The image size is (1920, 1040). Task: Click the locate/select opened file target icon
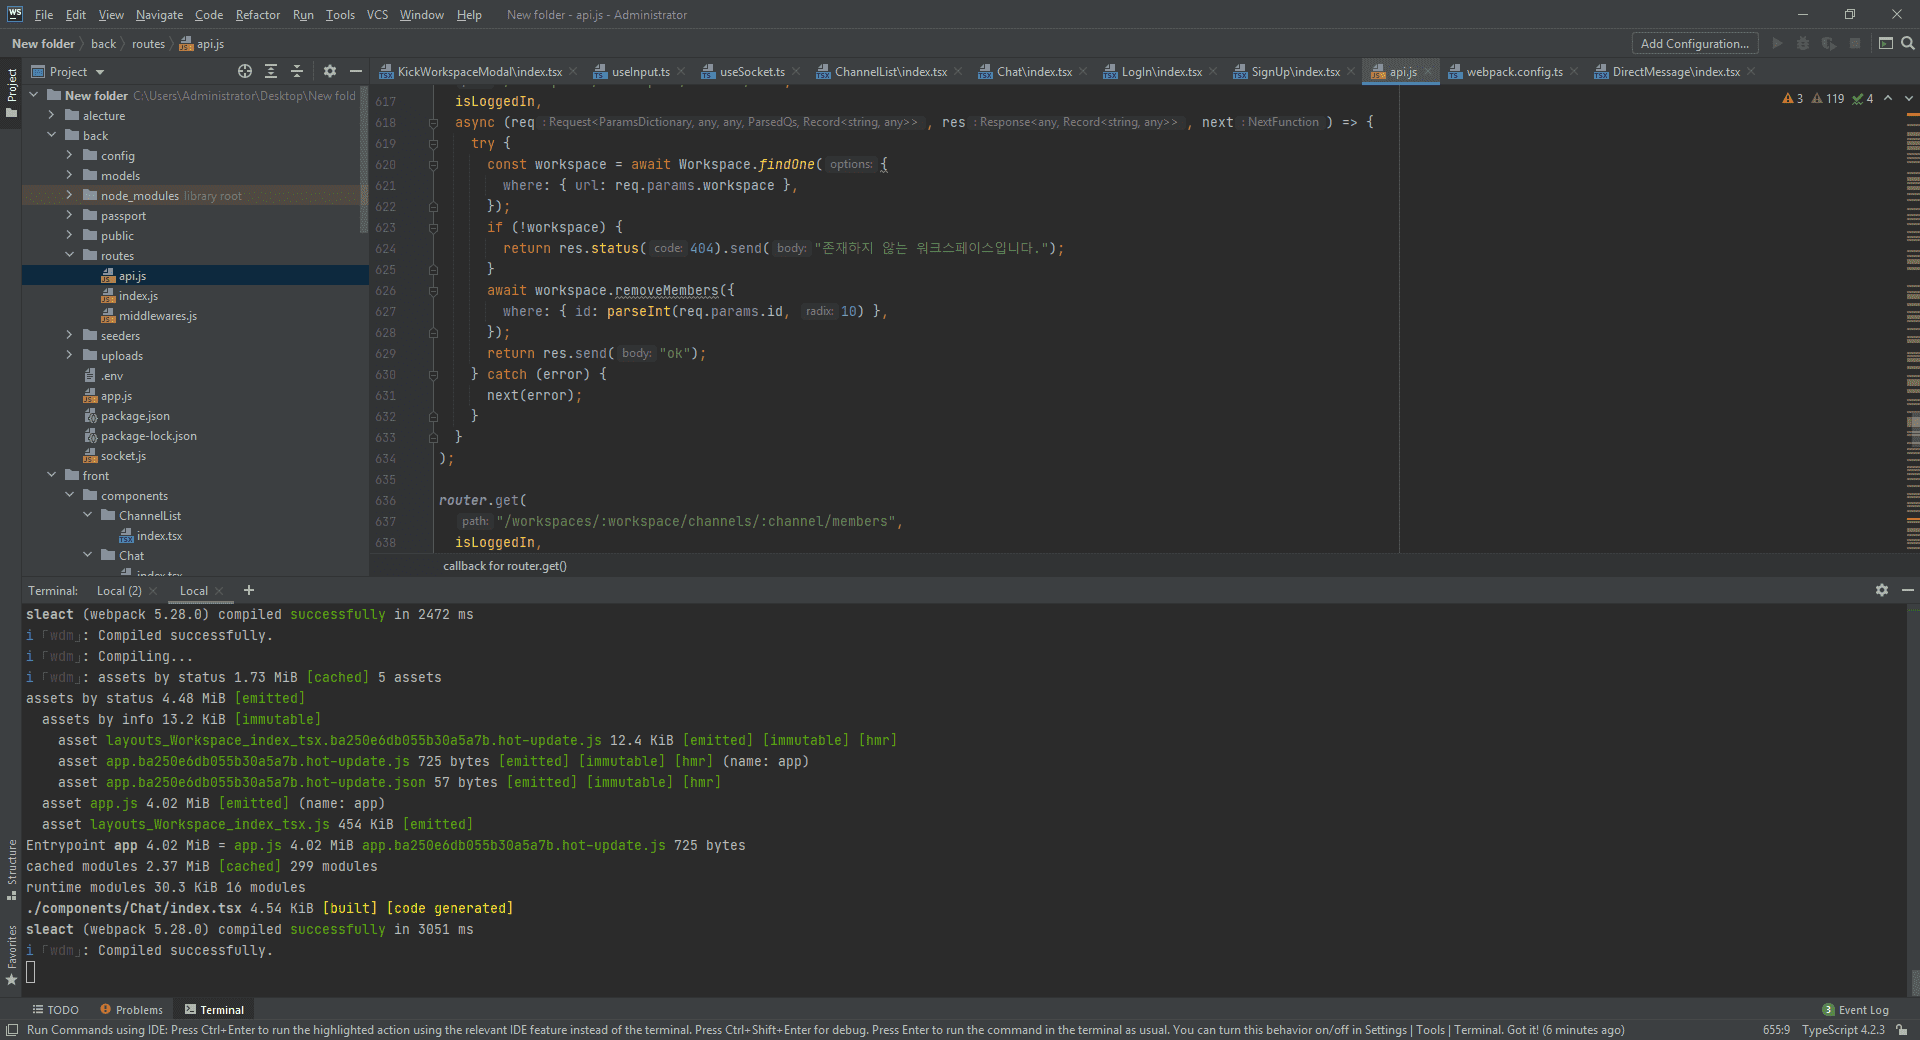pyautogui.click(x=245, y=71)
